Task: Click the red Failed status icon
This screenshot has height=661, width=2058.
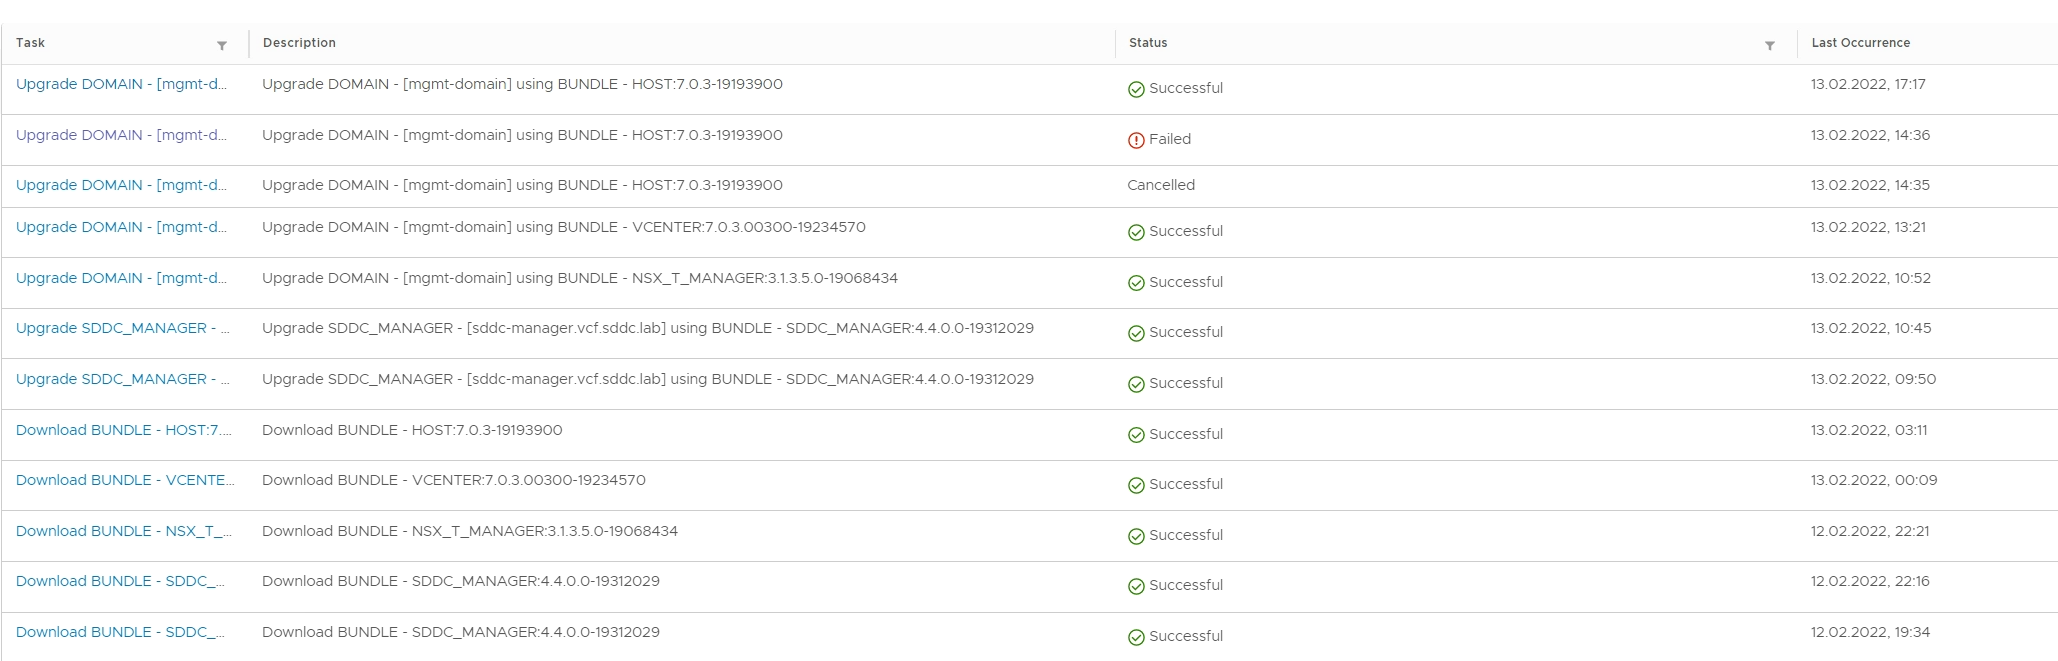Action: pyautogui.click(x=1136, y=140)
